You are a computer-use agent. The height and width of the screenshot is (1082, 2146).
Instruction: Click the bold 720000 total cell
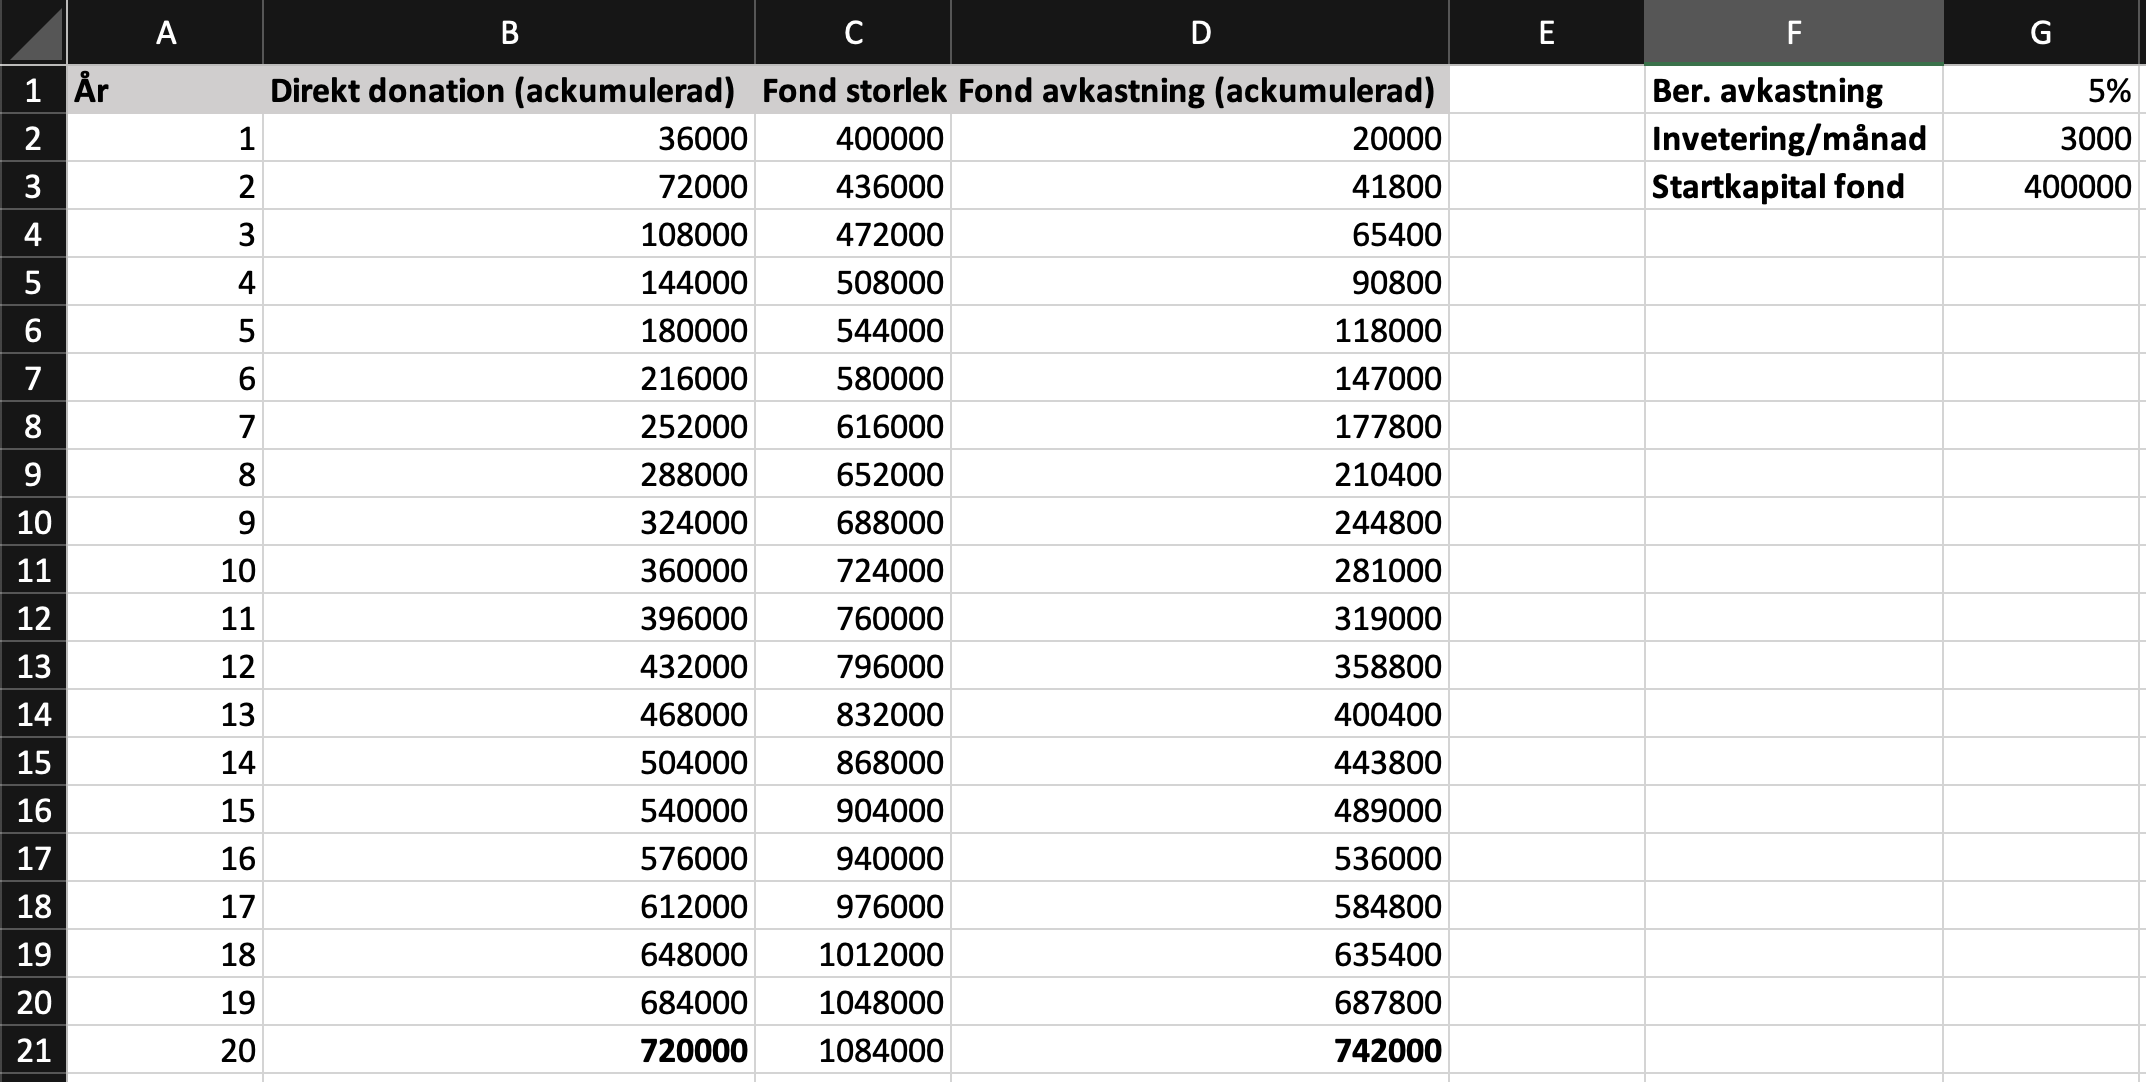[x=509, y=1051]
